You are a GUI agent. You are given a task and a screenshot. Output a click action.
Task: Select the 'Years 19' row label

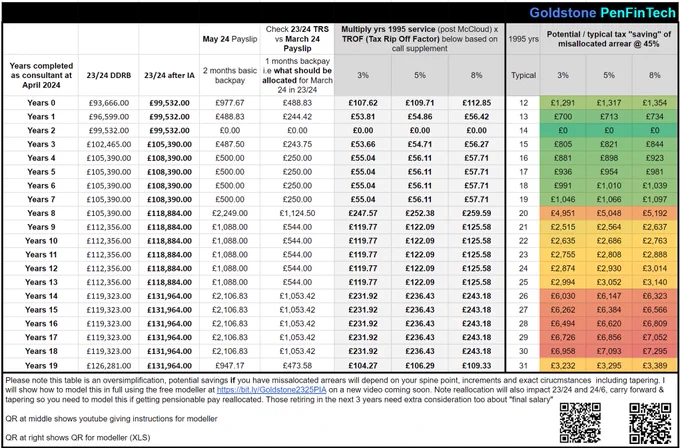point(41,366)
